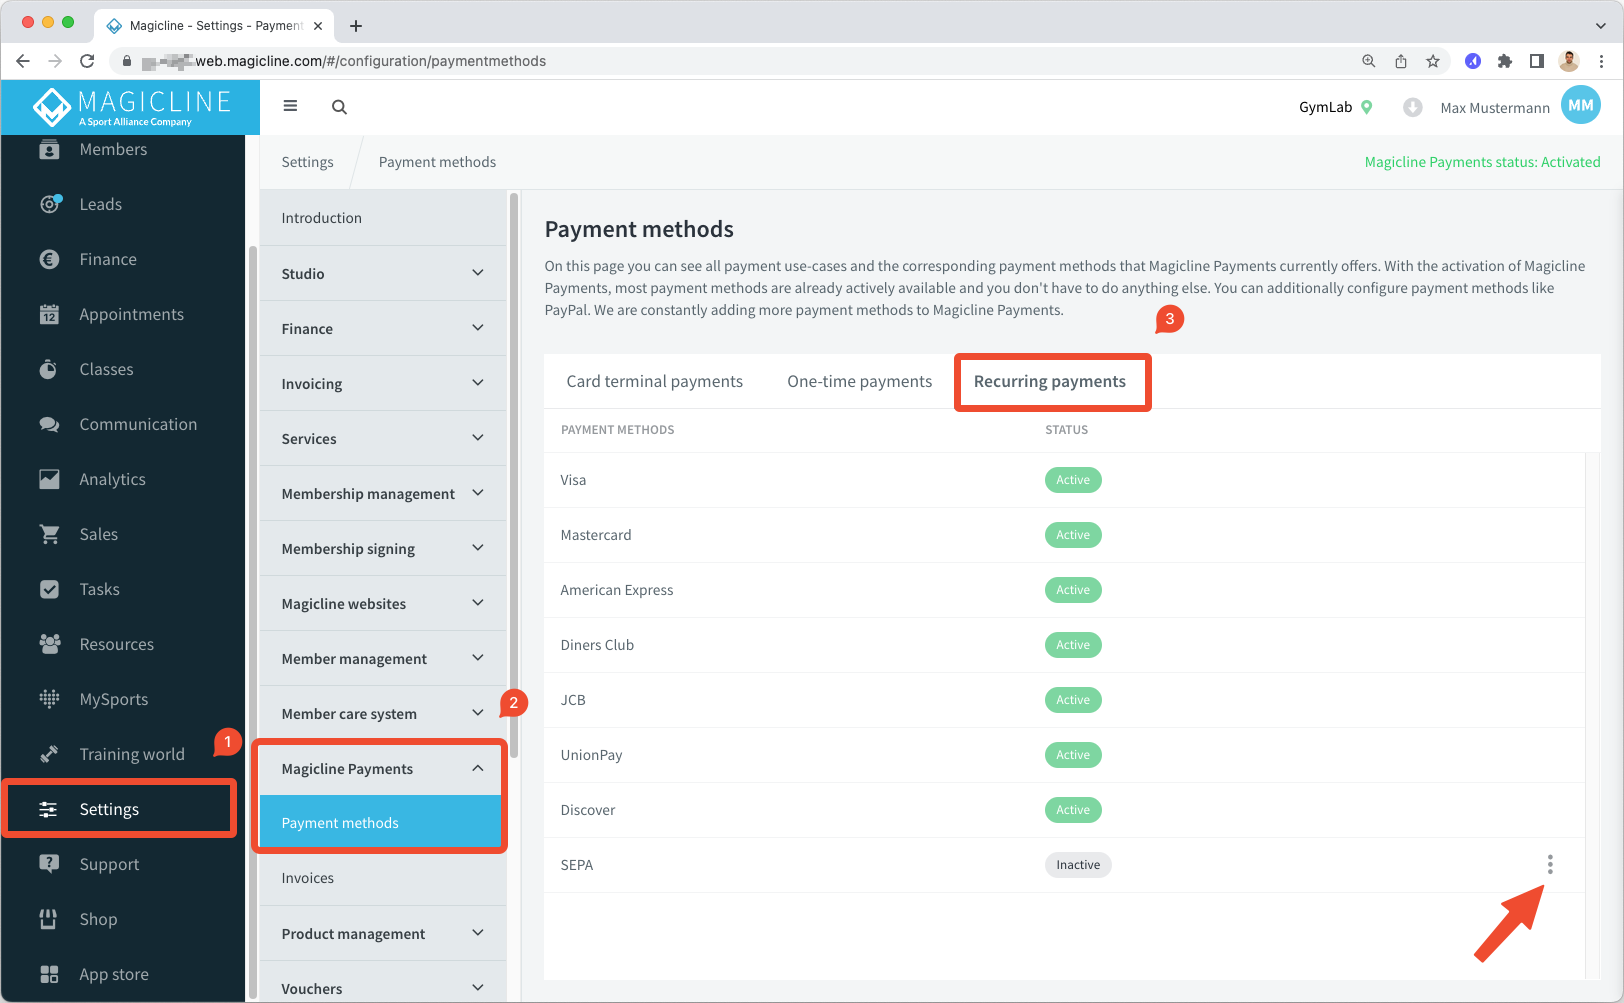Open the search magnifier in header
1624x1003 pixels.
[x=340, y=107]
